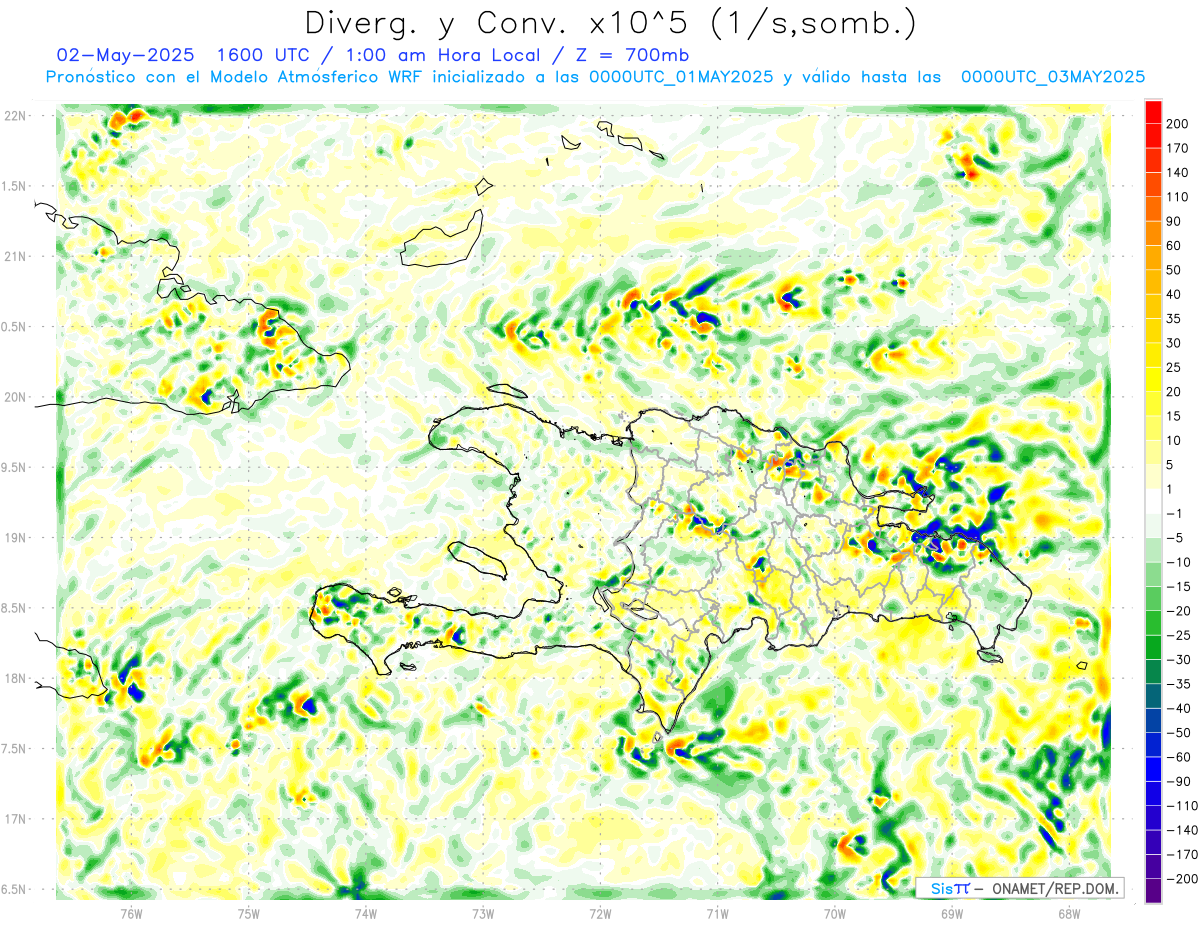Click the '-170' colorbar label

(1181, 855)
